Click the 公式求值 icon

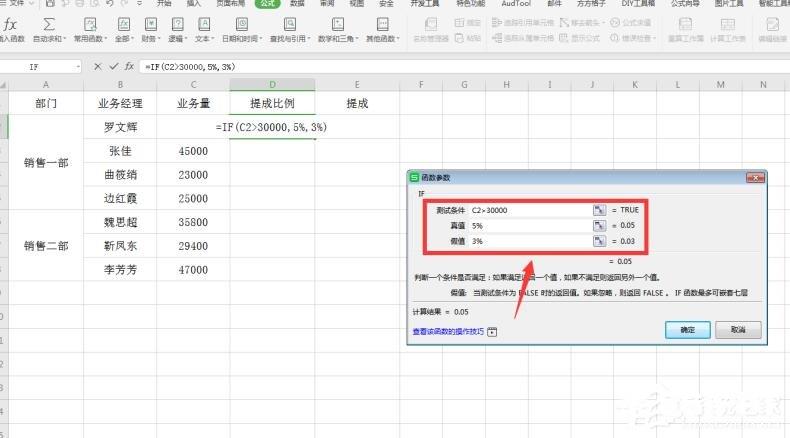[615, 23]
